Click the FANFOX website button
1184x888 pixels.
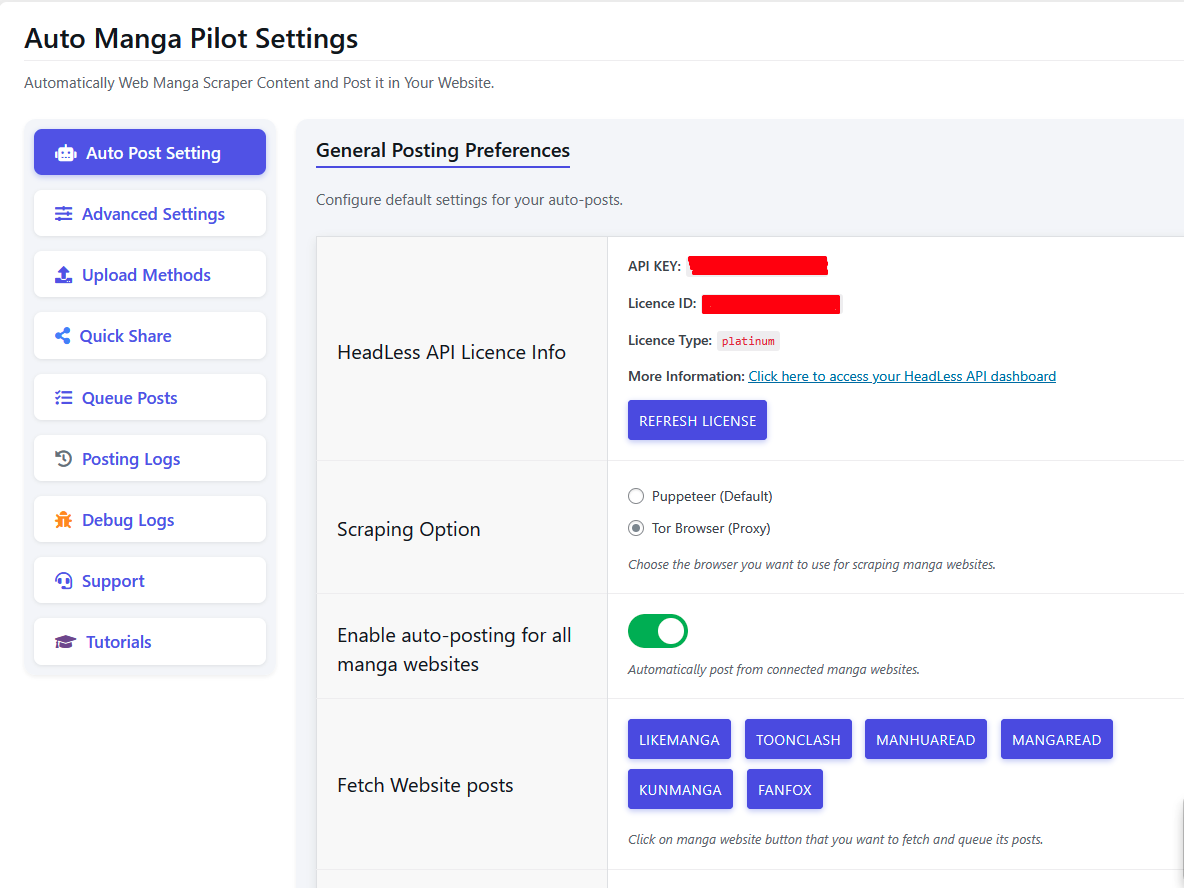pyautogui.click(x=784, y=790)
